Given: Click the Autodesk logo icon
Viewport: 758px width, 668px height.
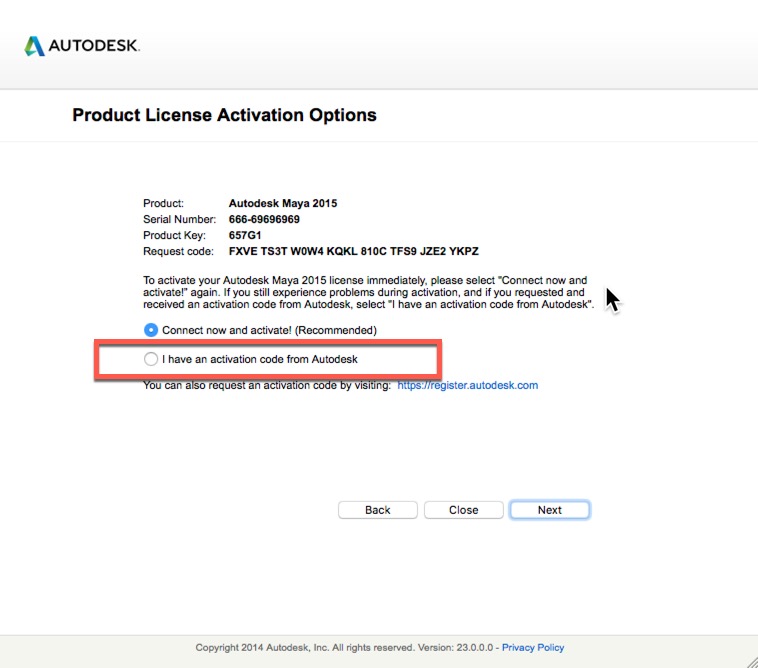Looking at the screenshot, I should coord(34,46).
